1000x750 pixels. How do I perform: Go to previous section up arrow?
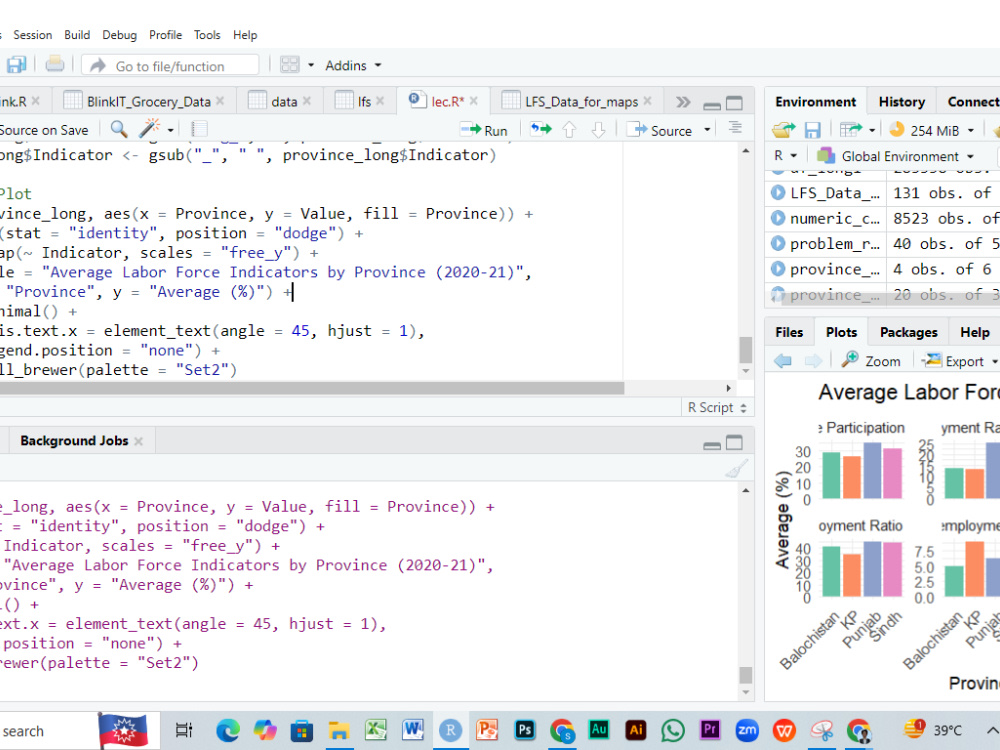coord(570,131)
